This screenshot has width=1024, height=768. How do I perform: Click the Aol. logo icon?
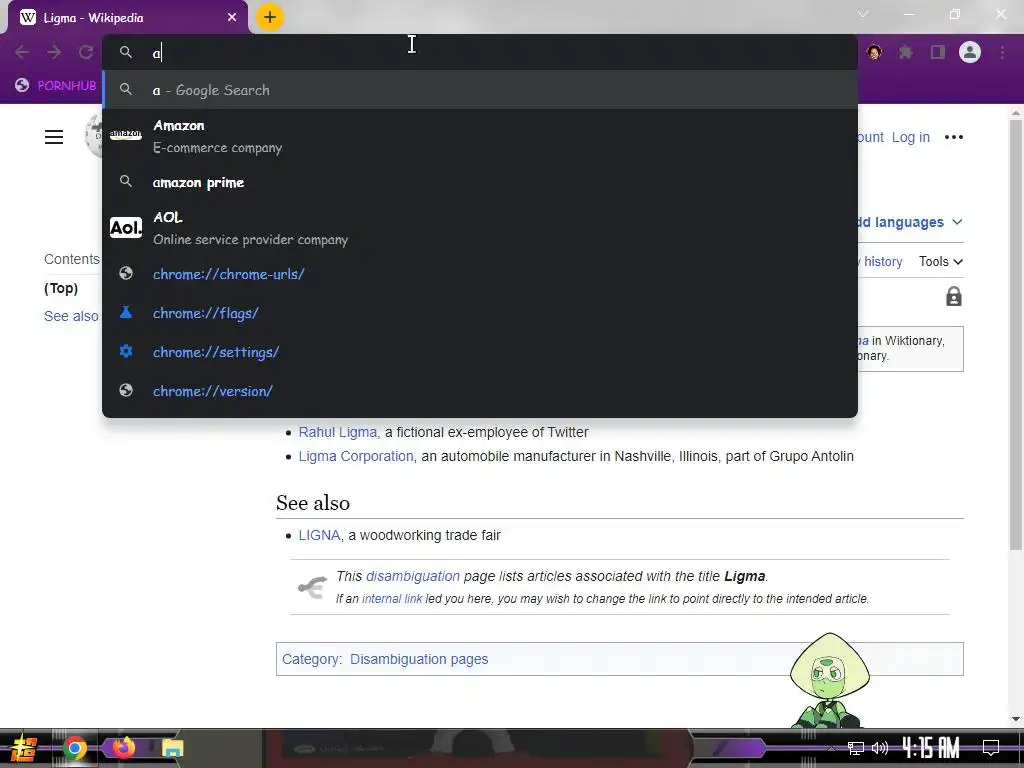(126, 227)
